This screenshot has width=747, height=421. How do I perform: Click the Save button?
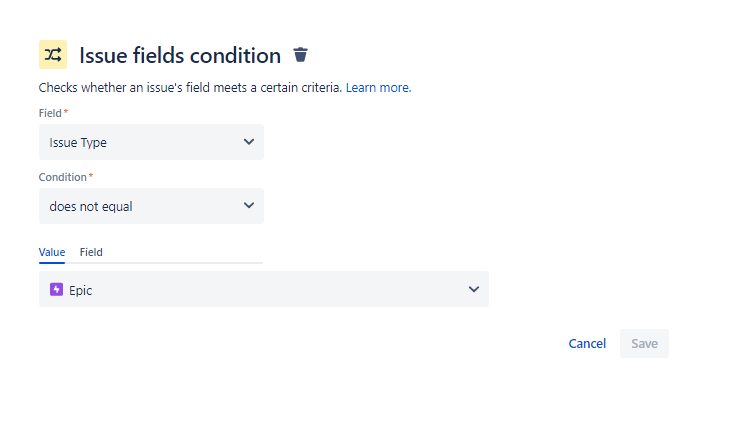[644, 343]
